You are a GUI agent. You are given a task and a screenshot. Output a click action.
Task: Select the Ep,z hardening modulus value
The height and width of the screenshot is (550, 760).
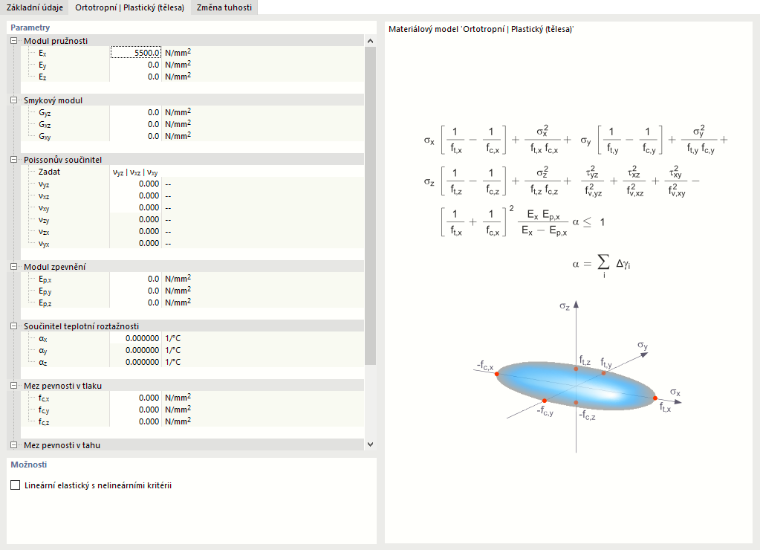pyautogui.click(x=136, y=302)
